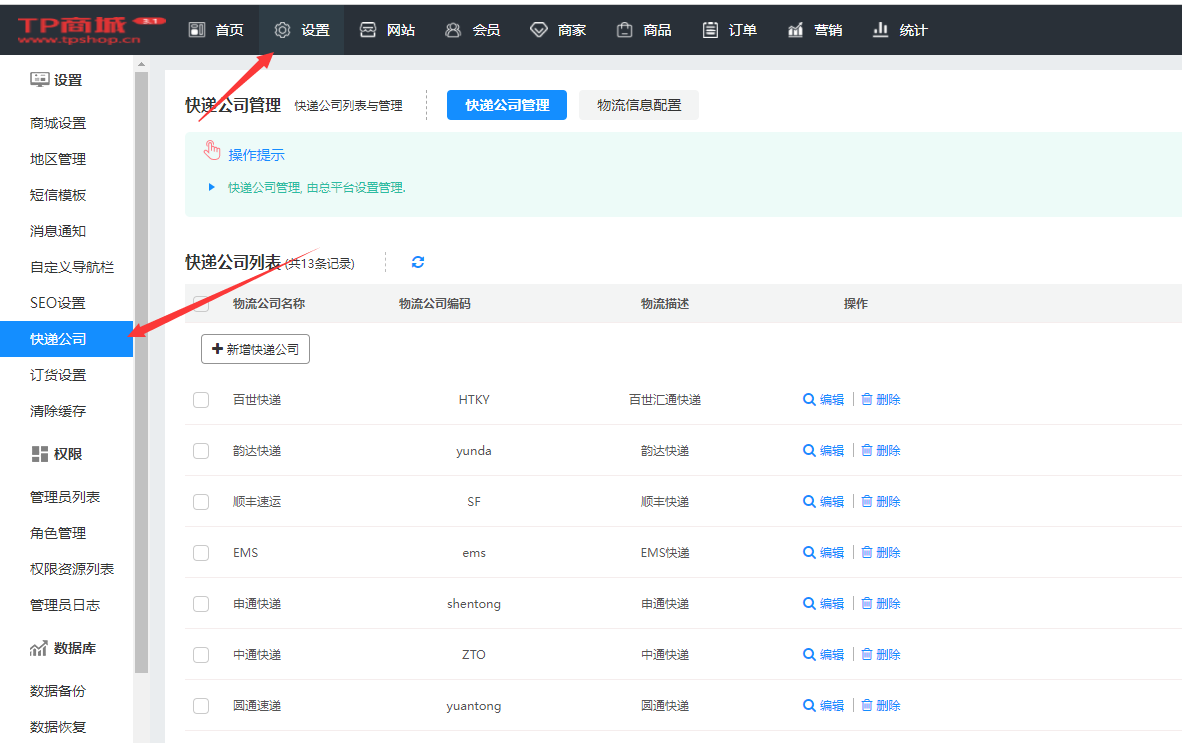This screenshot has height=743, width=1182.
Task: Click 编辑 link for 韵达快递
Action: pyautogui.click(x=822, y=449)
